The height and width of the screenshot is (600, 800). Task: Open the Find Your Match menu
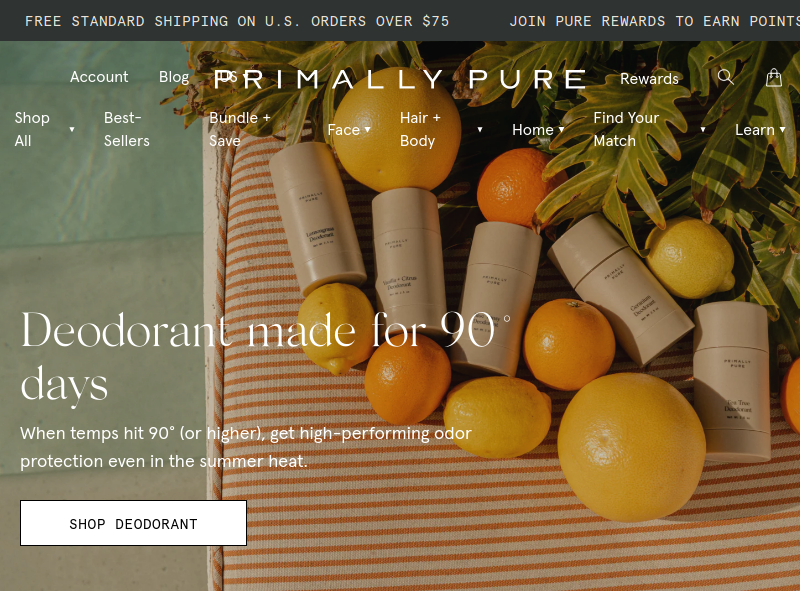(x=626, y=129)
